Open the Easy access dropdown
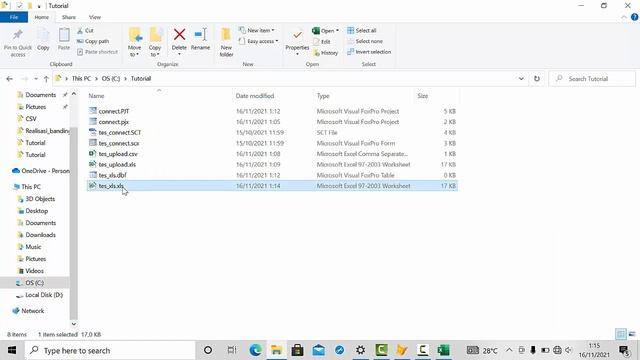The height and width of the screenshot is (360, 640). (258, 41)
